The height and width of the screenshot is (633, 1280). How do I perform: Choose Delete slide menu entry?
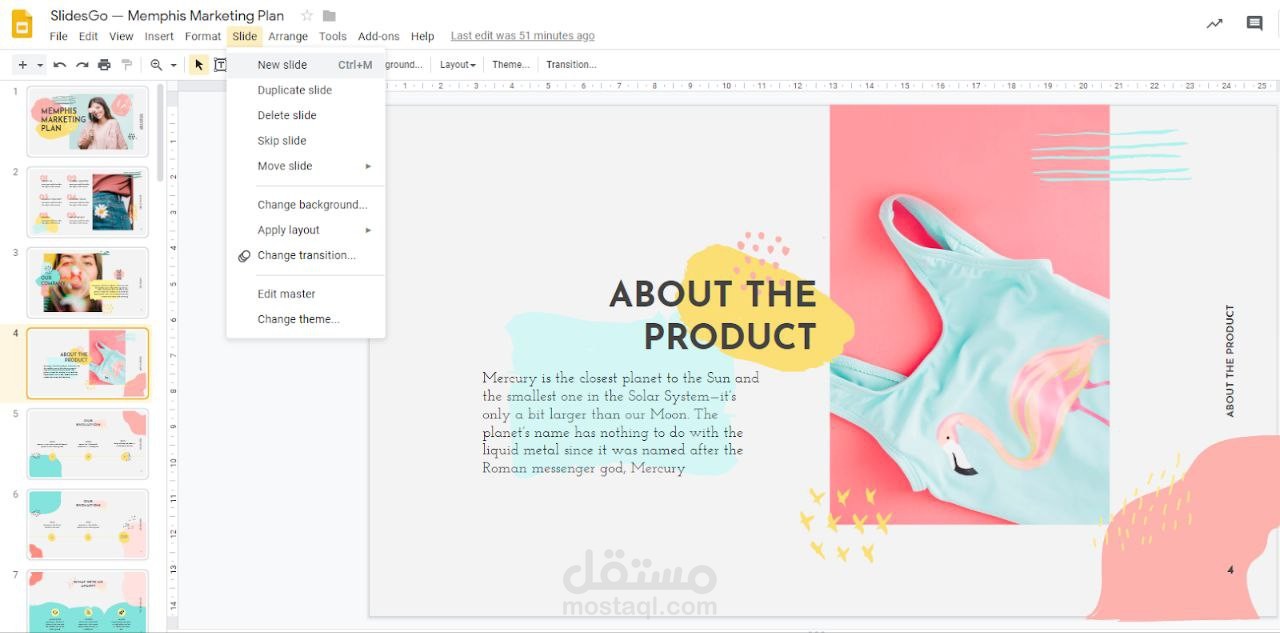coord(306,115)
